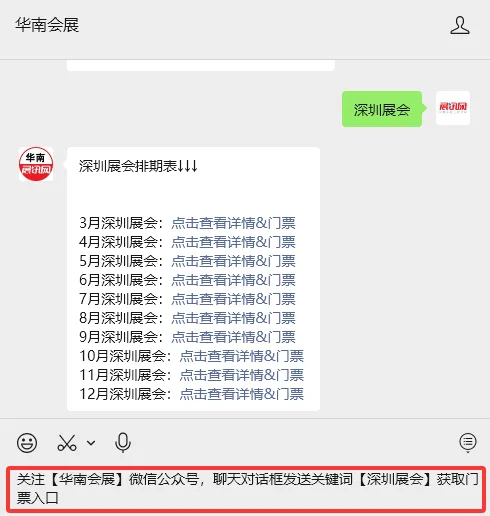
Task: Open 12月深圳展会 details and tickets link
Action: point(241,394)
